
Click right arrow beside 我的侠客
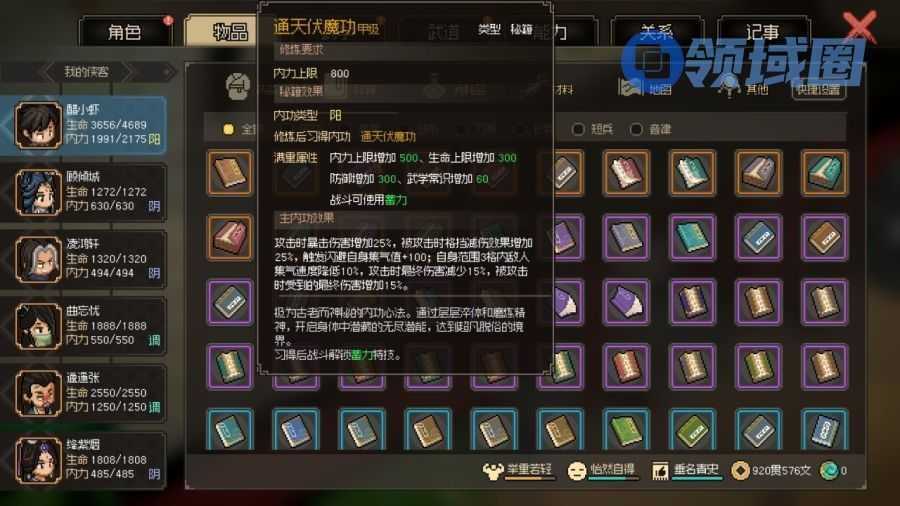click(129, 72)
